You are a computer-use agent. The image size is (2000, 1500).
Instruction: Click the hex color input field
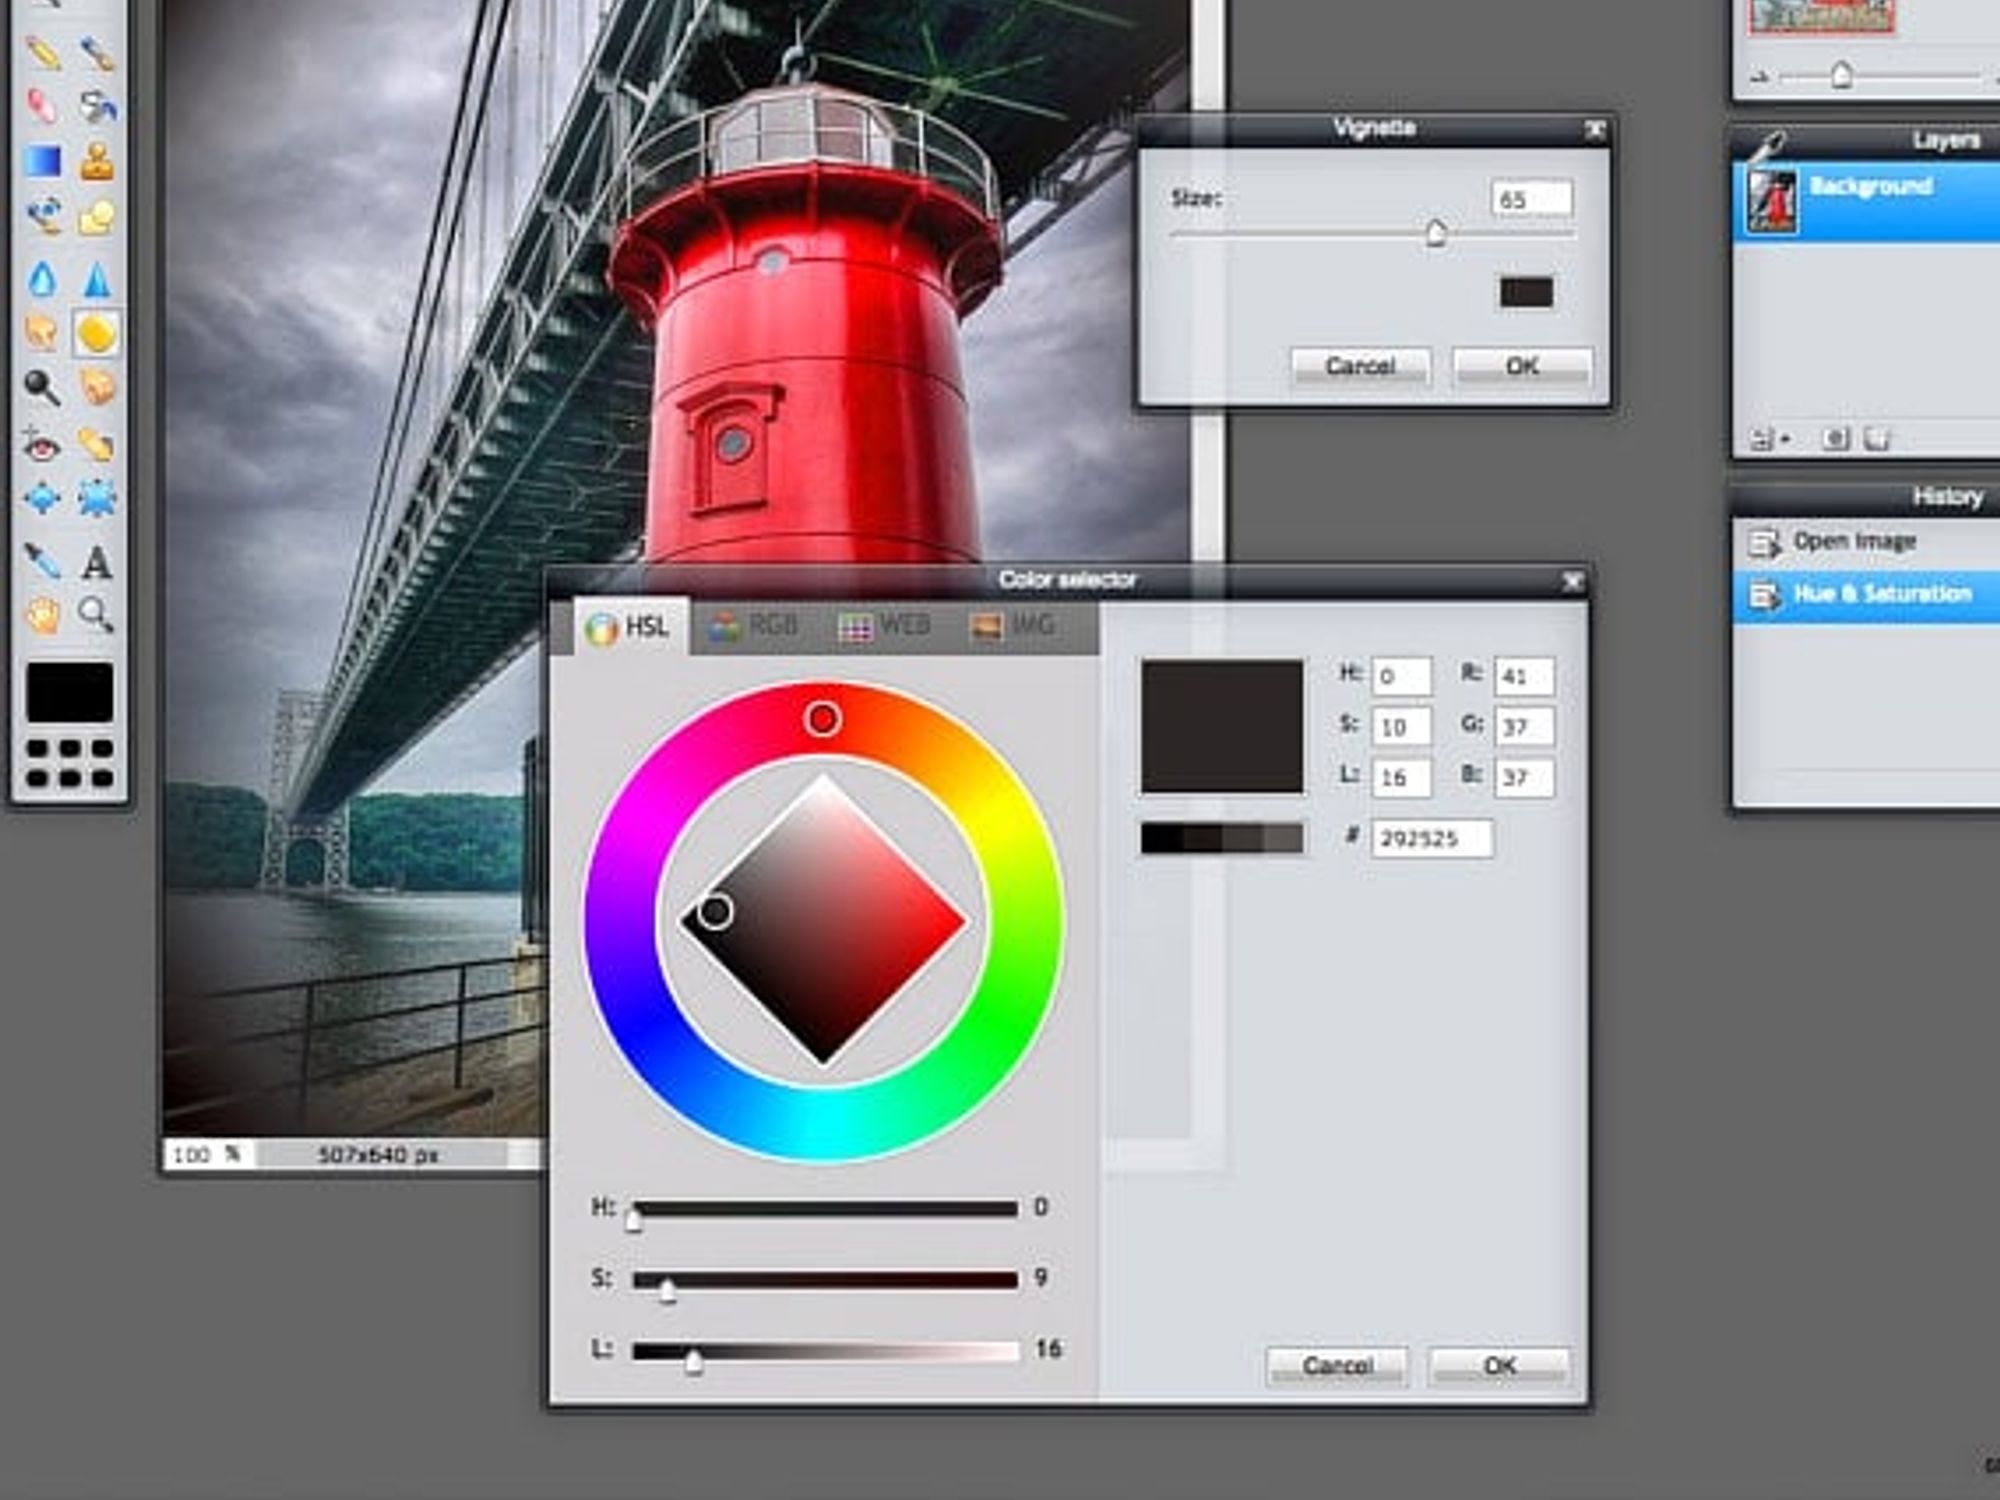pyautogui.click(x=1431, y=838)
